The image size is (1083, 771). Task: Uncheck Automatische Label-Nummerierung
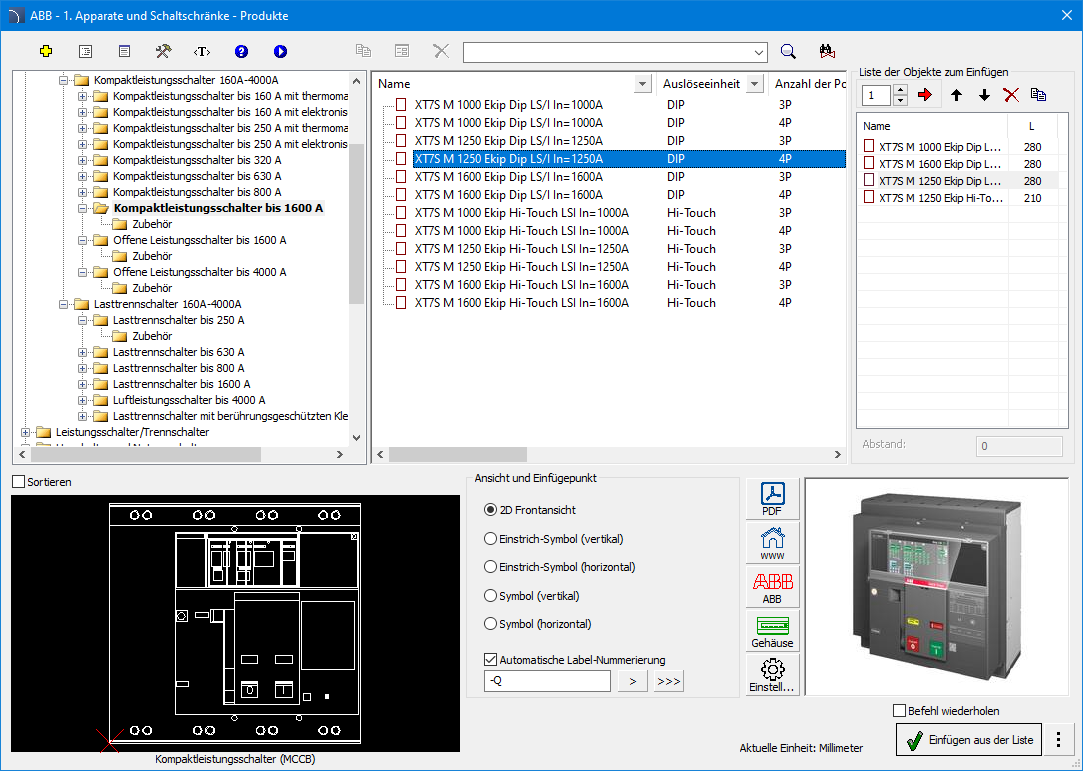(490, 660)
